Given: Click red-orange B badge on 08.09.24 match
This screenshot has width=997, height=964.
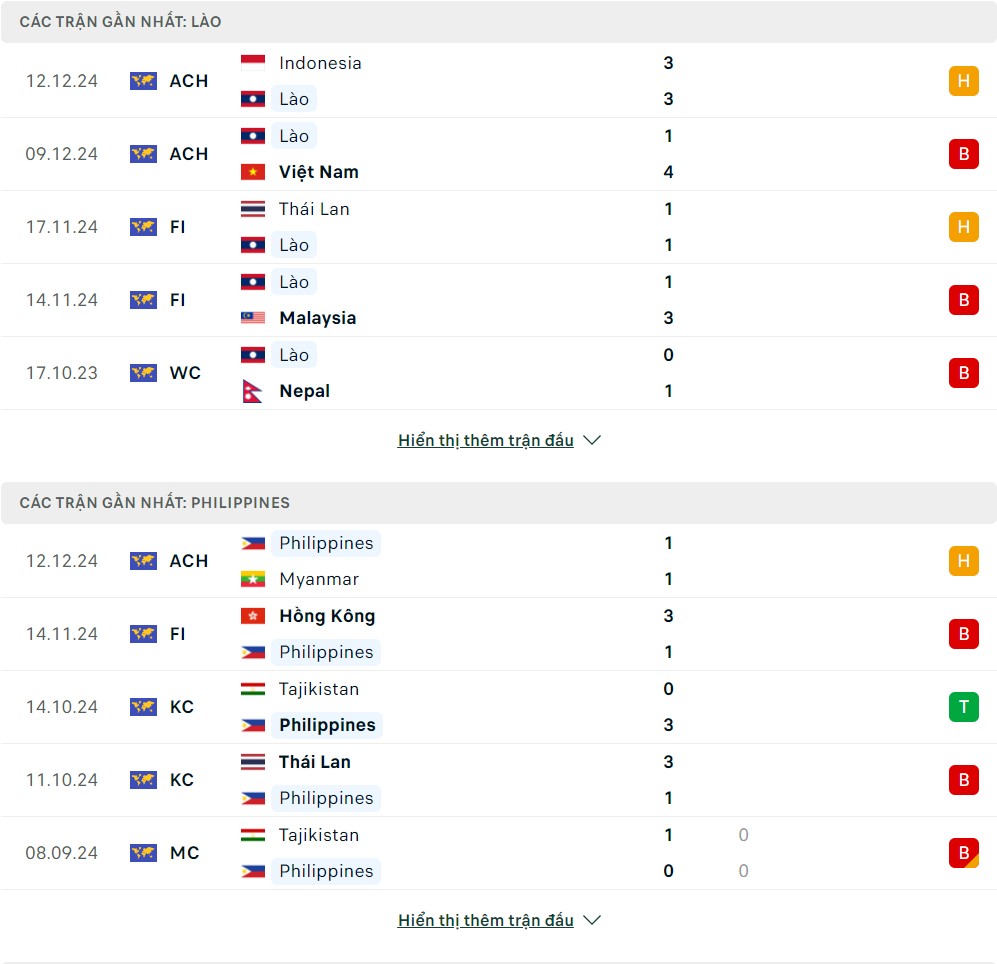Looking at the screenshot, I should coord(963,853).
